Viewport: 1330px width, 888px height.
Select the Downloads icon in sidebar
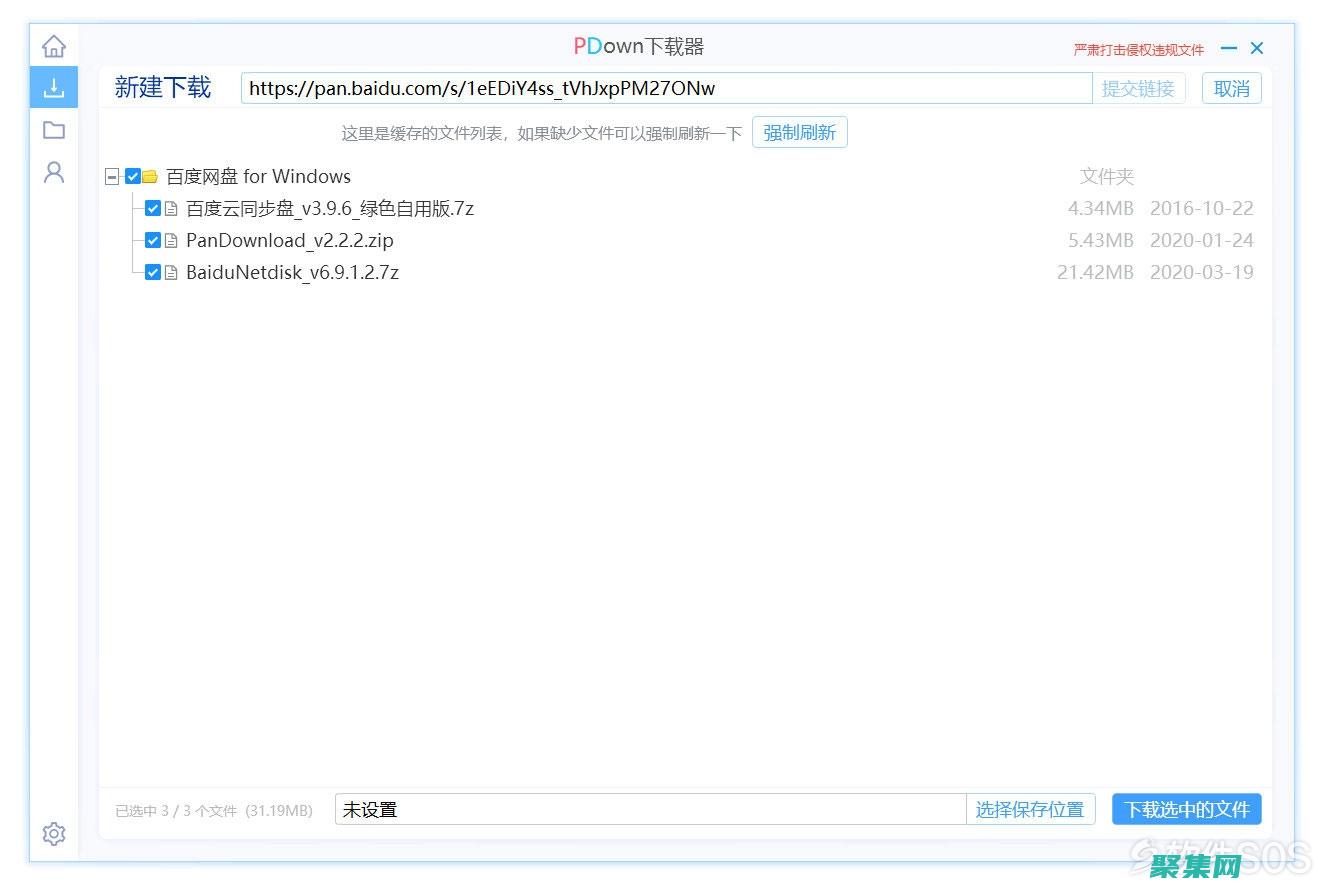click(x=53, y=87)
